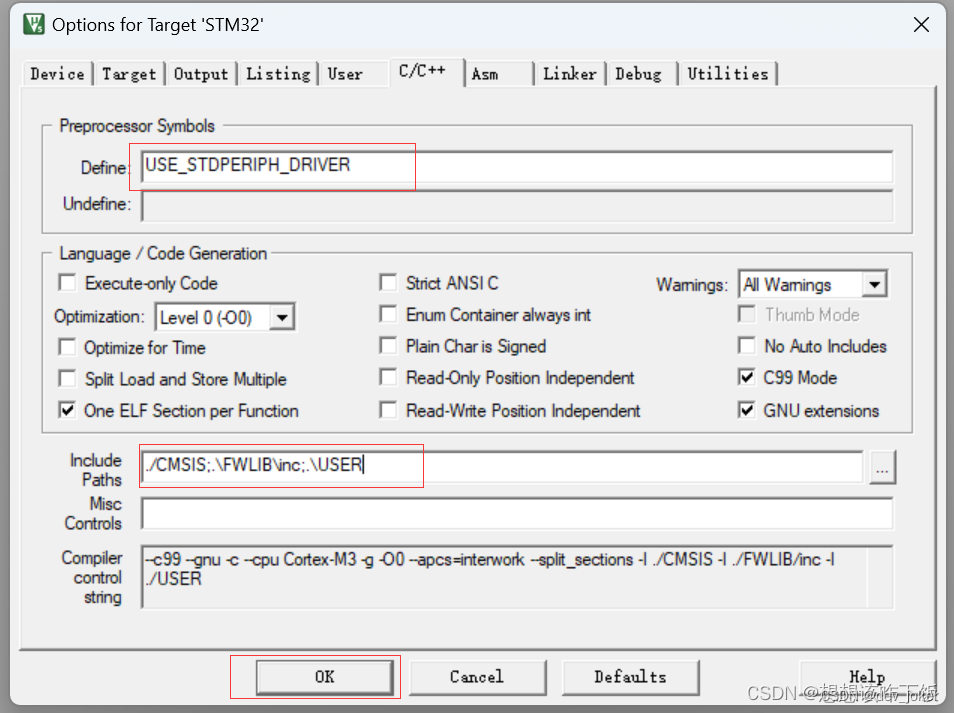The image size is (954, 713).
Task: Click the Cancel button
Action: click(477, 676)
